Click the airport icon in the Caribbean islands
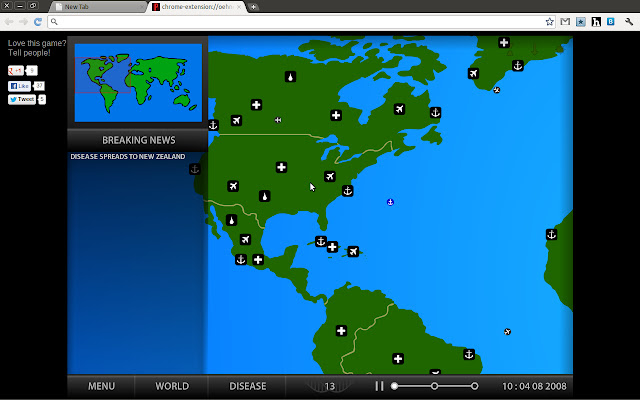 point(353,251)
